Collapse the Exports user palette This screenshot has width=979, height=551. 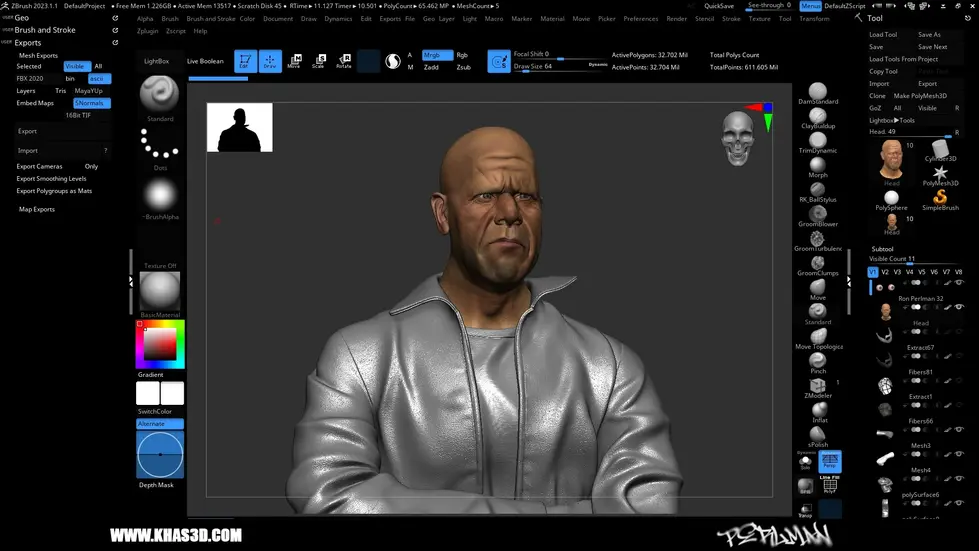click(27, 42)
